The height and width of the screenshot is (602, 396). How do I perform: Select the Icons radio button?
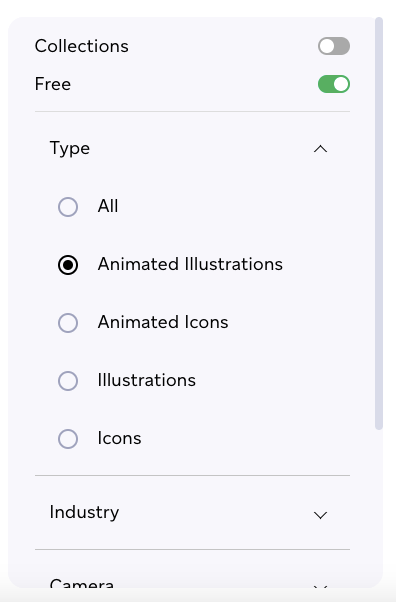(x=68, y=439)
